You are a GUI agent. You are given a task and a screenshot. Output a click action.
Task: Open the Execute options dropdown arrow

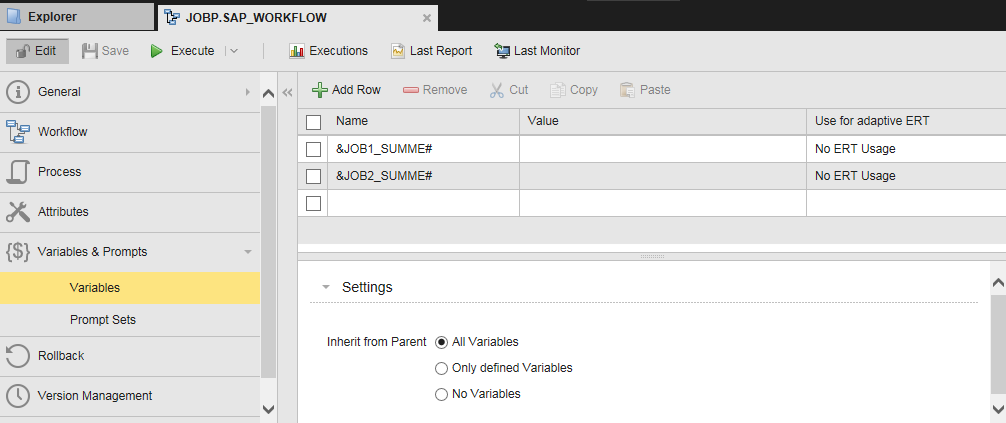coord(234,51)
